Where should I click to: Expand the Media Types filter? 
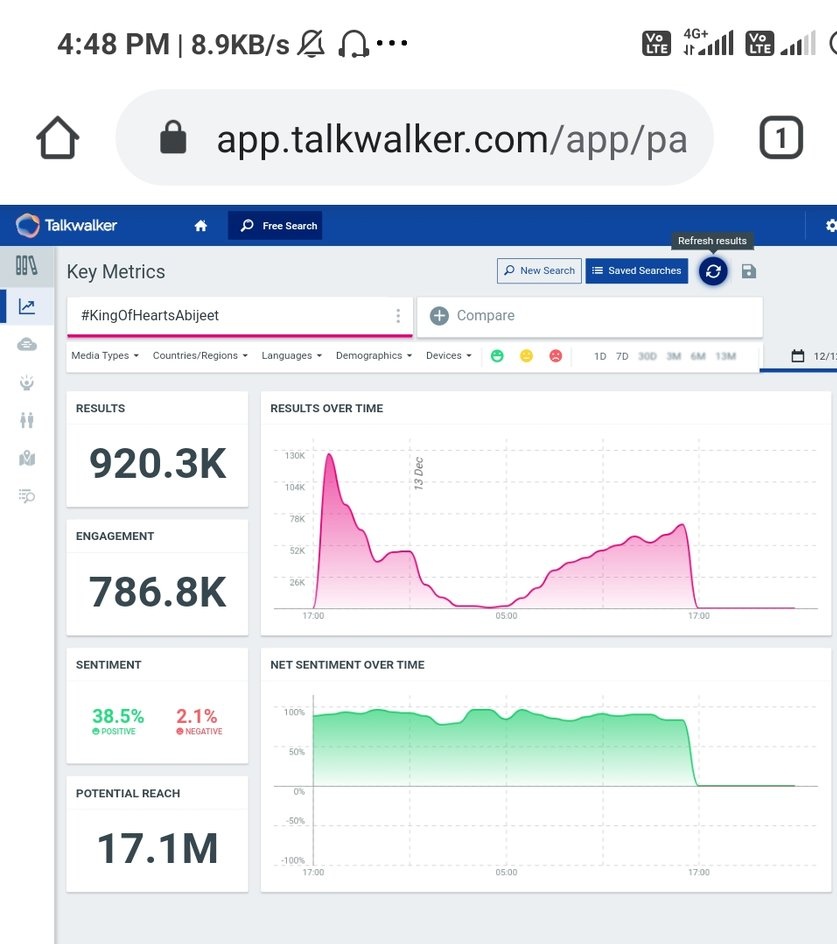point(105,356)
